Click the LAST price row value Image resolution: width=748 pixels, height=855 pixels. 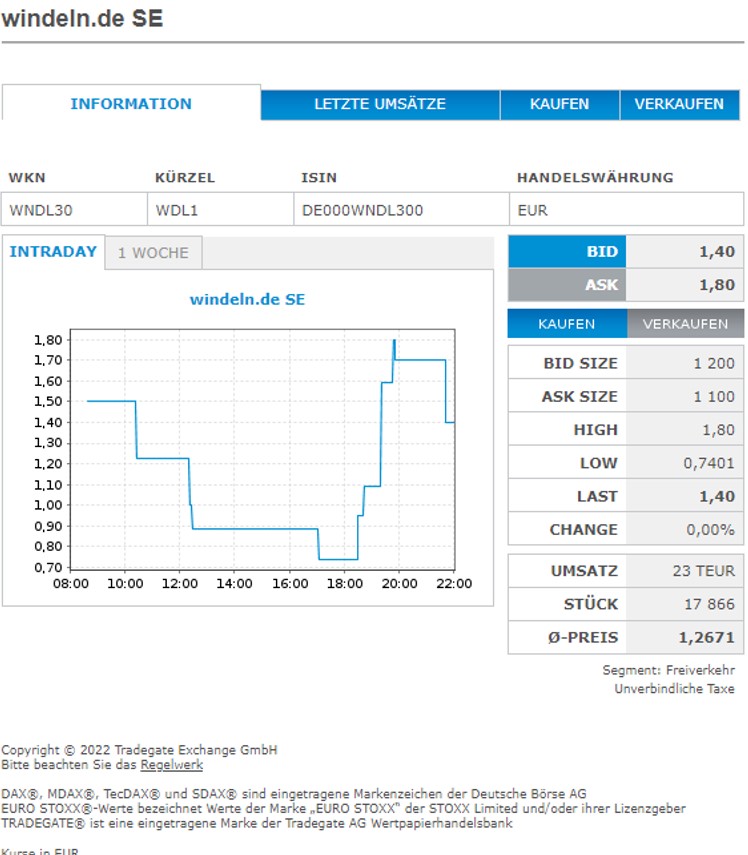pyautogui.click(x=716, y=496)
